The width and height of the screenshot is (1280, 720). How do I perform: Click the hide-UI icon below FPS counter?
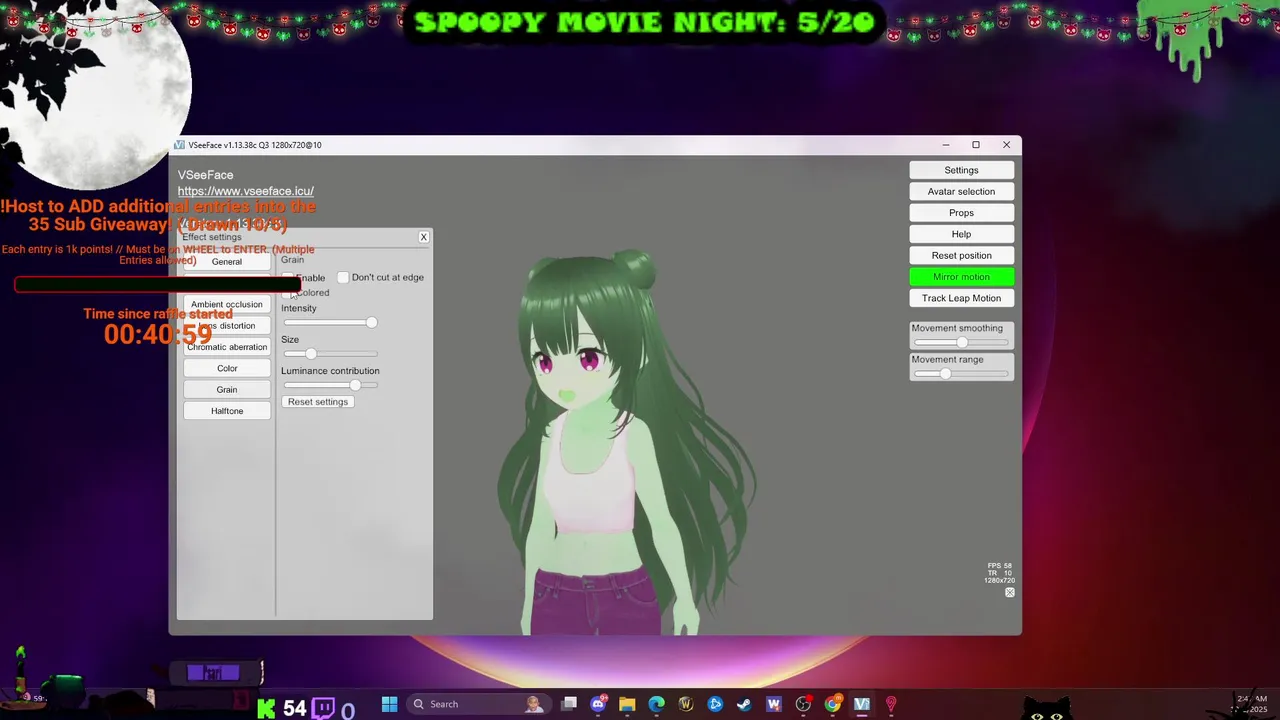click(1009, 593)
